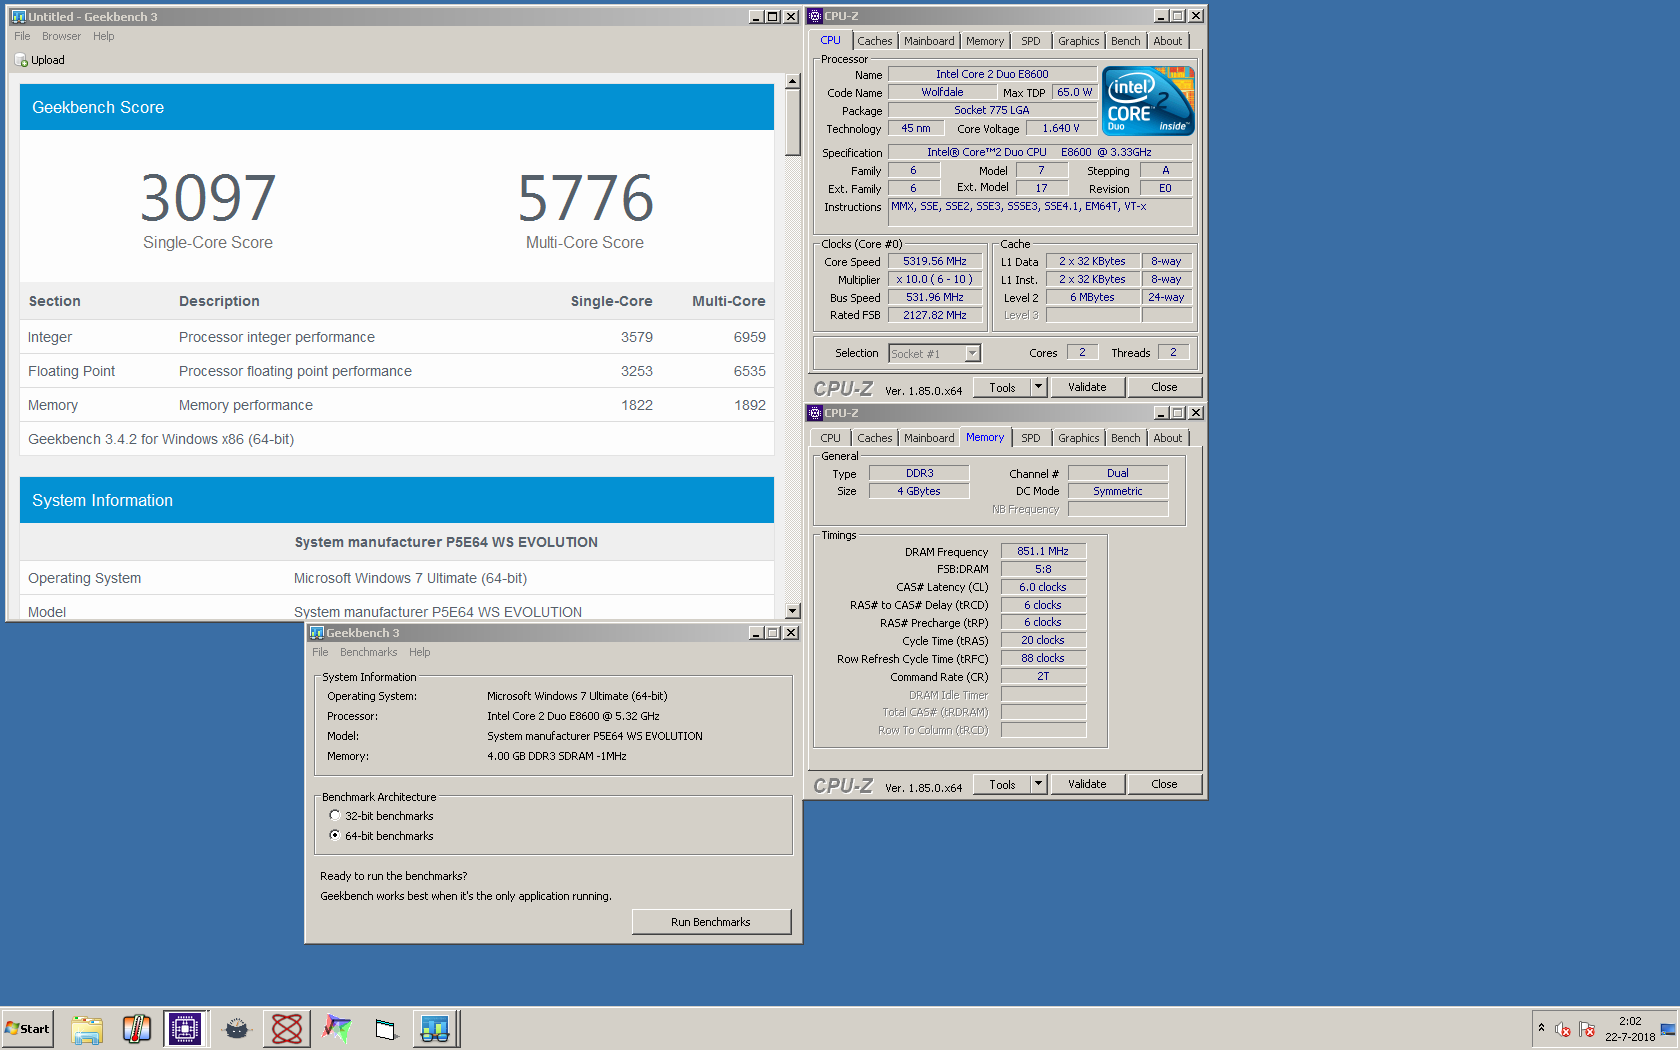Switch to Caches tab in upper CPU-Z
Image resolution: width=1680 pixels, height=1050 pixels.
(874, 41)
